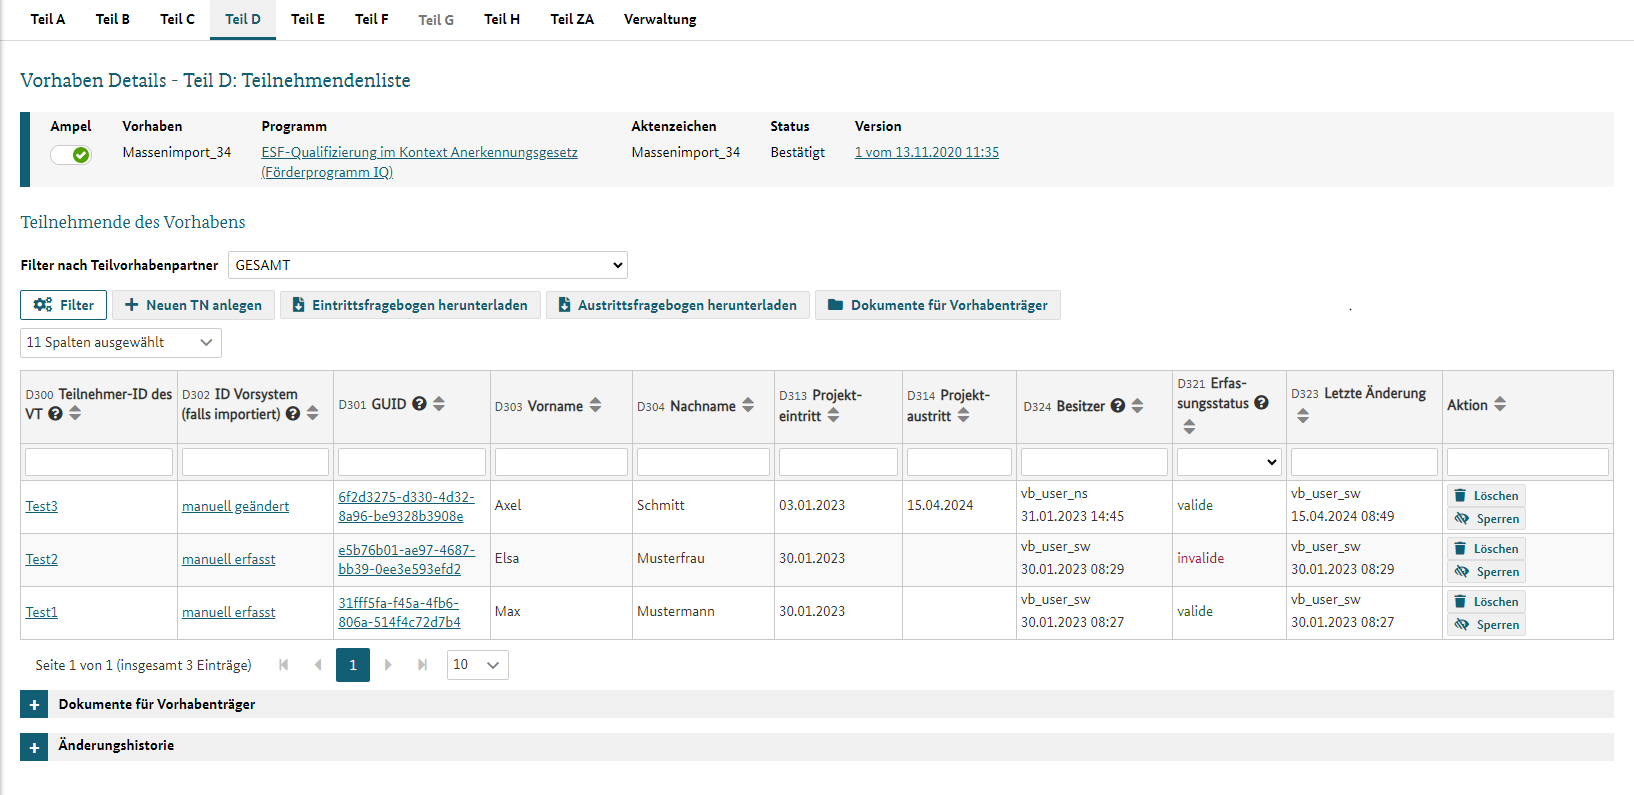The height and width of the screenshot is (795, 1634).
Task: Click manuell geändert link for Test3
Action: (x=235, y=506)
